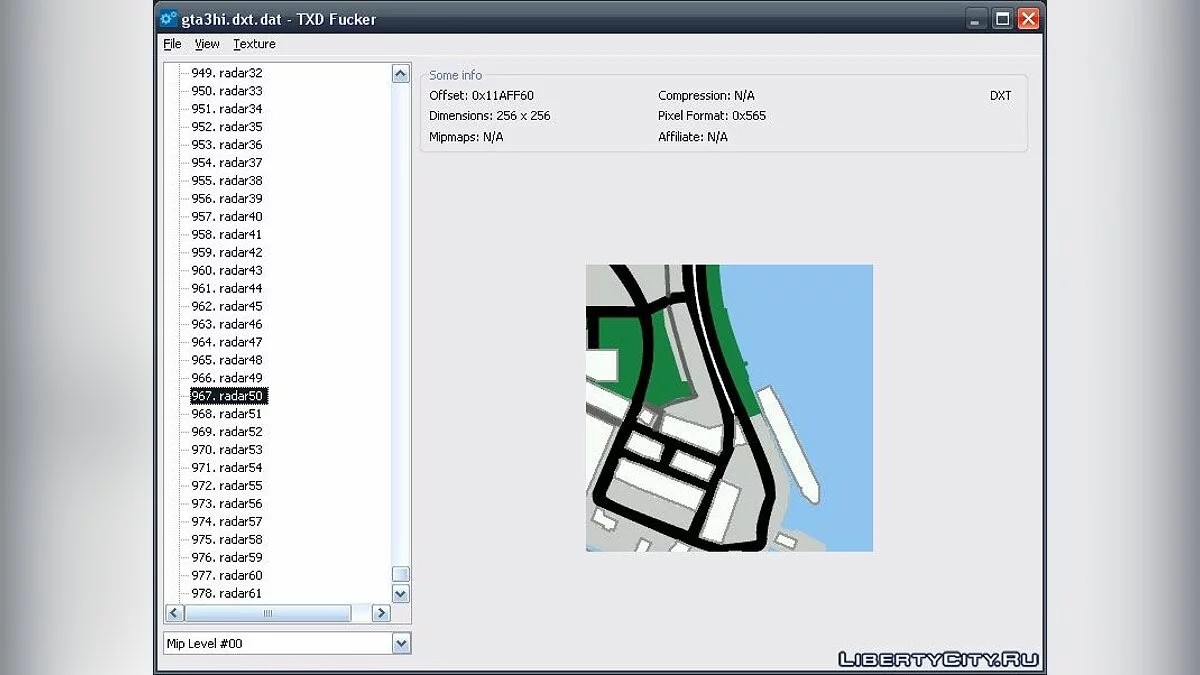Viewport: 1200px width, 675px height.
Task: Click the vertical scrollbar thumb
Action: 401,573
